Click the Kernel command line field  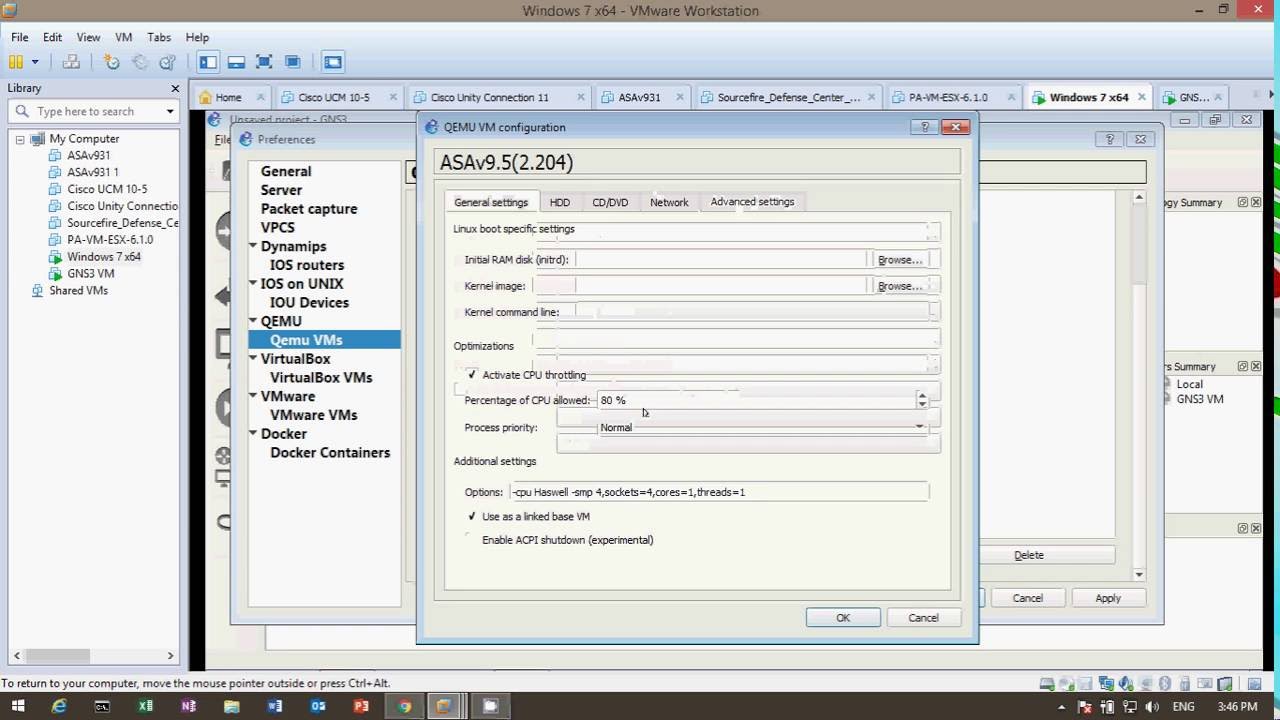tap(752, 312)
